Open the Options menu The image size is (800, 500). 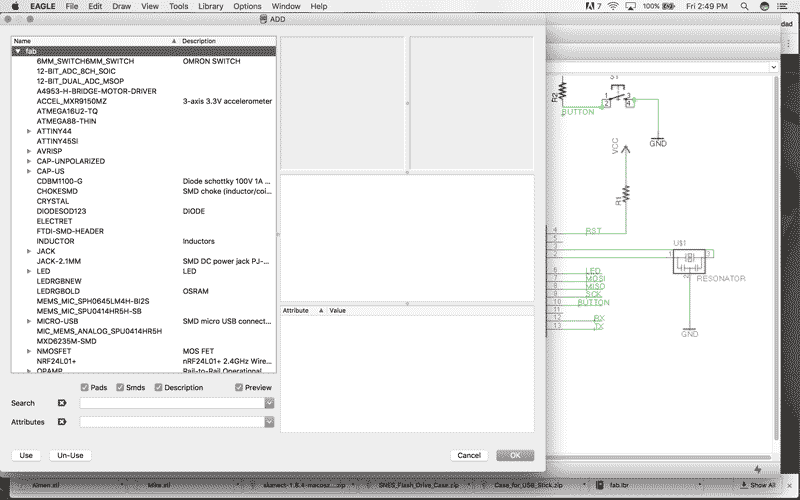247,6
